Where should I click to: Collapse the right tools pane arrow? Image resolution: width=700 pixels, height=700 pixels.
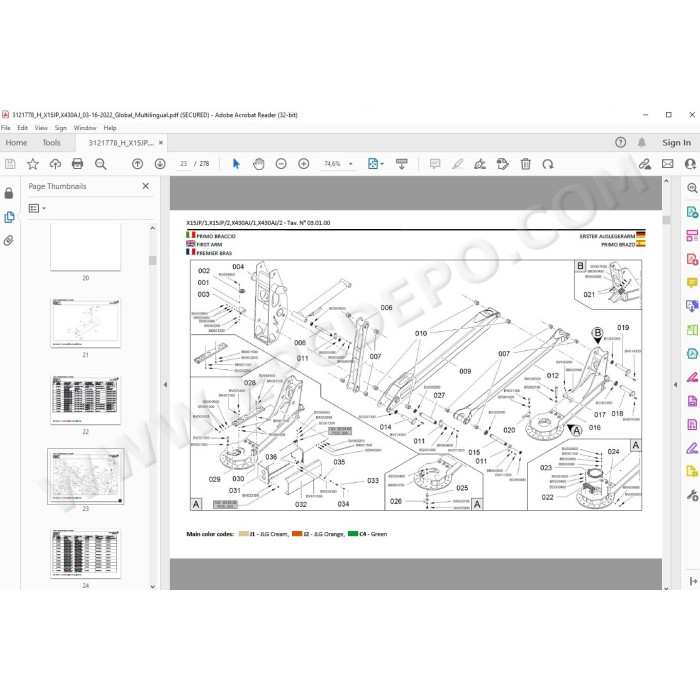tap(675, 384)
